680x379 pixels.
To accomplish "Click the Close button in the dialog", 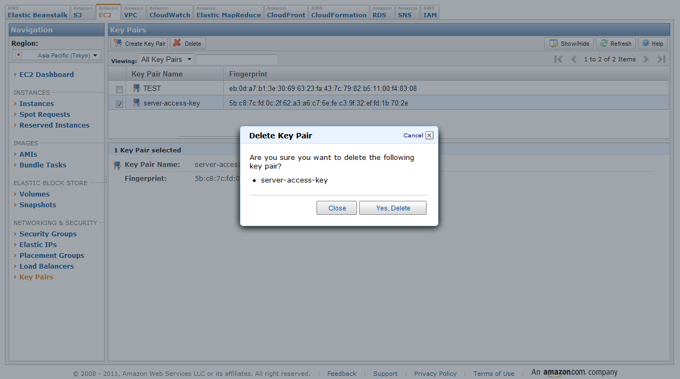I will click(x=337, y=208).
